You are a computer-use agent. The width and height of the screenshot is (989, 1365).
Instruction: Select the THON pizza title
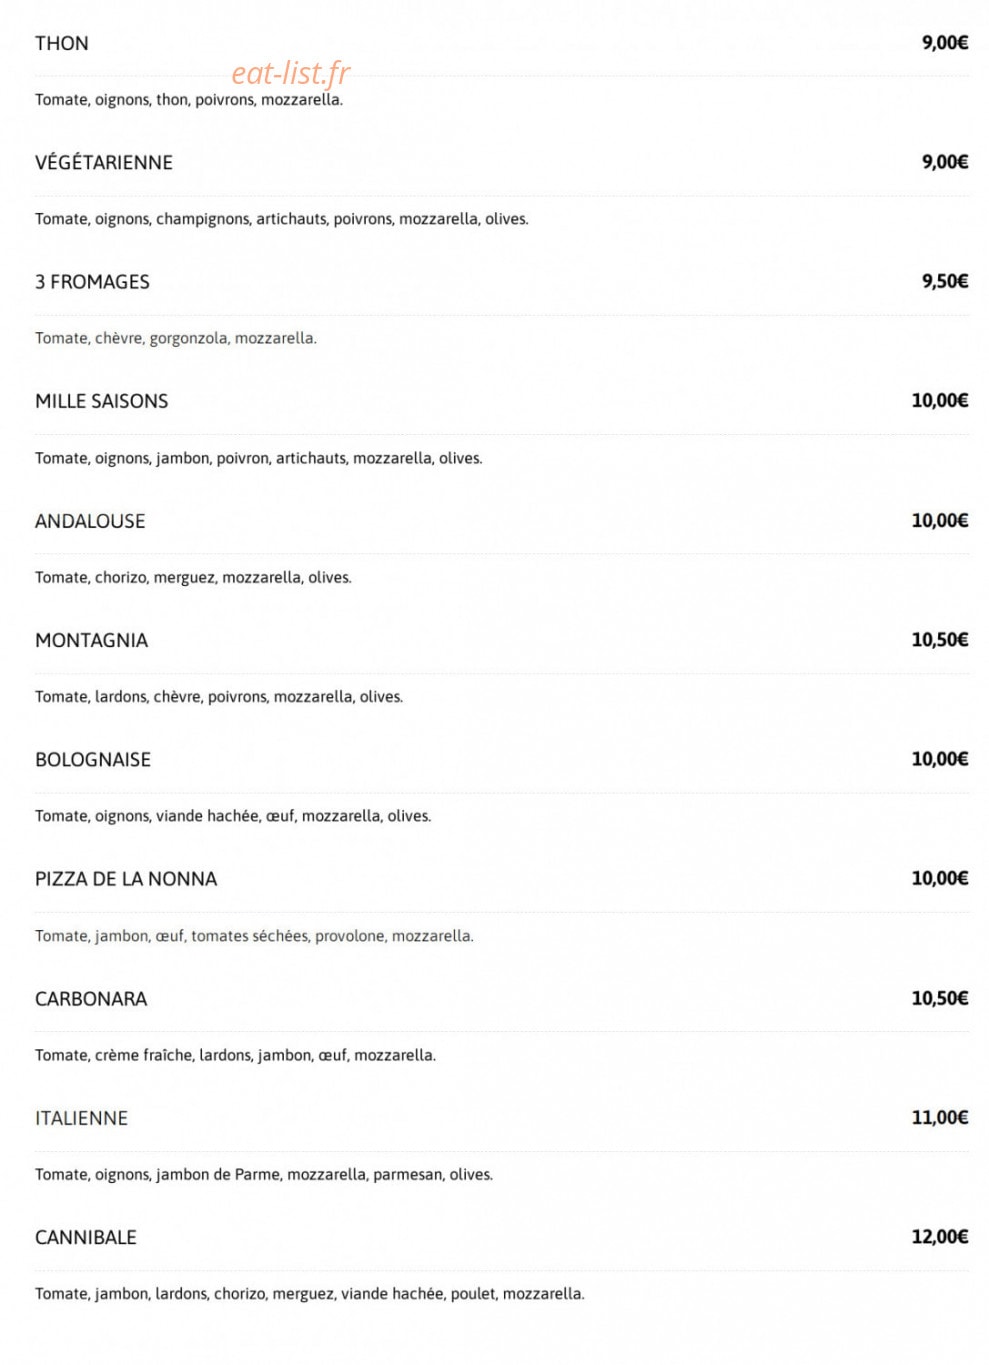click(62, 43)
